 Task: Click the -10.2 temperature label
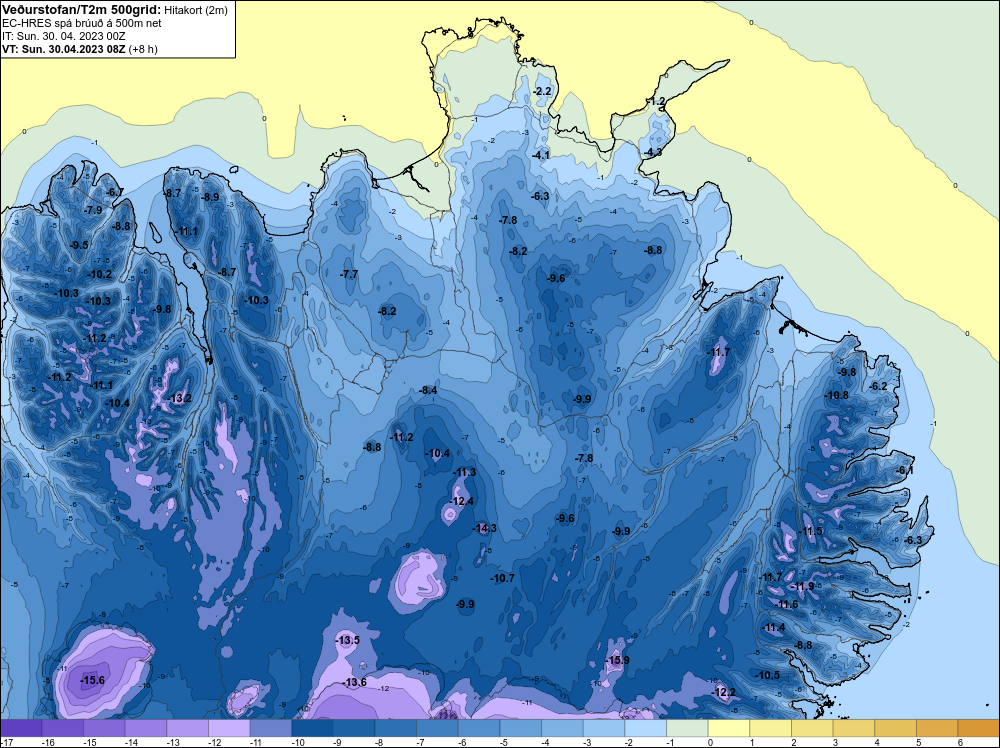[100, 274]
